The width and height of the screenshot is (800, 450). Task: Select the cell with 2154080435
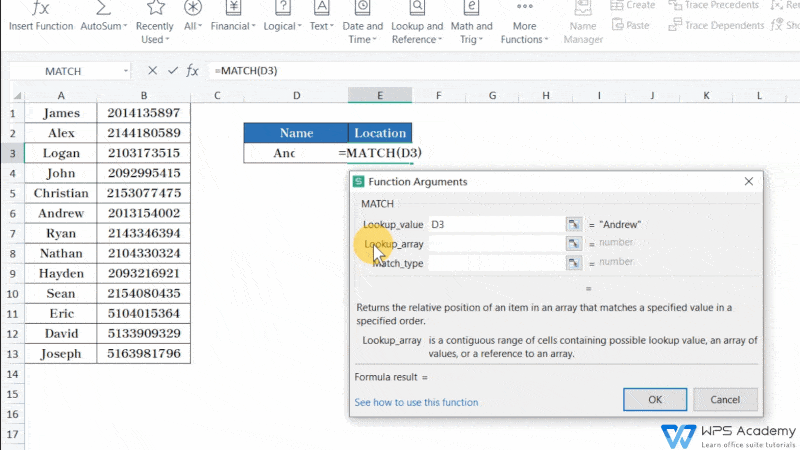tap(144, 293)
